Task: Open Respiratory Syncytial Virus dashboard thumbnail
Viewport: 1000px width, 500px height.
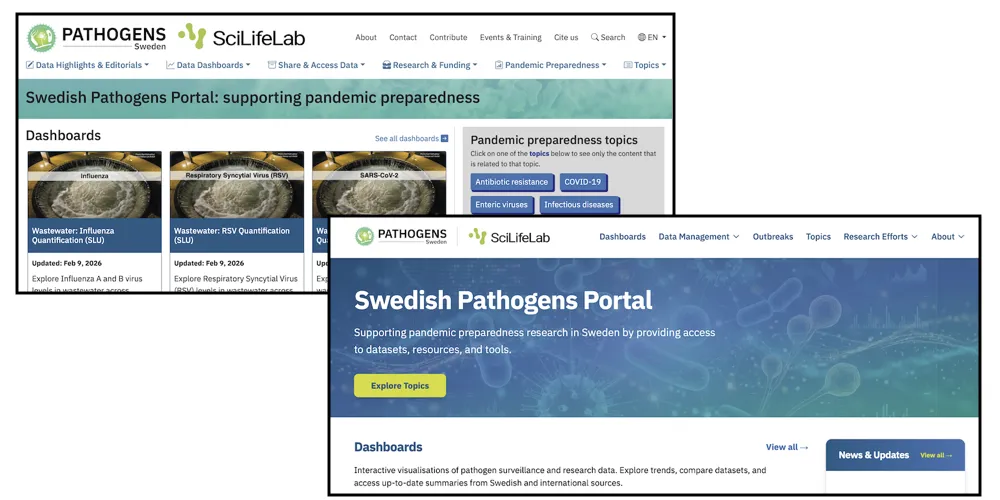Action: 237,185
